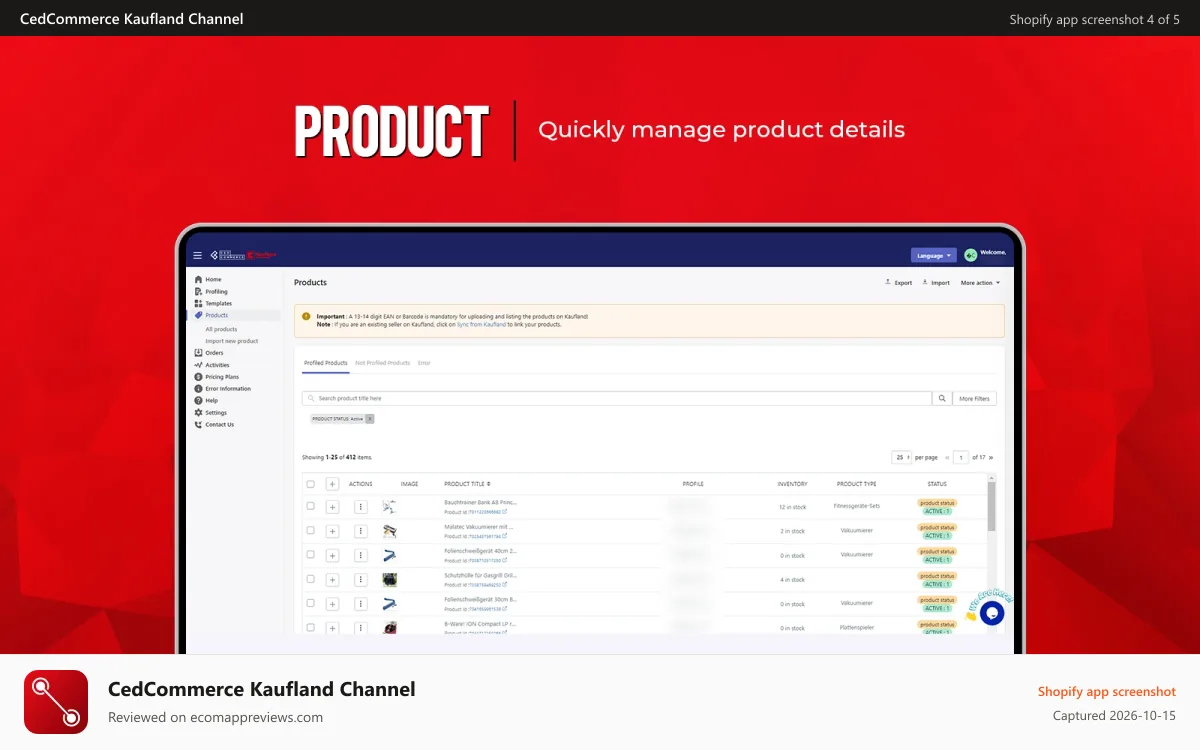Click the Templates sidebar icon
Viewport: 1200px width, 750px height.
[198, 303]
